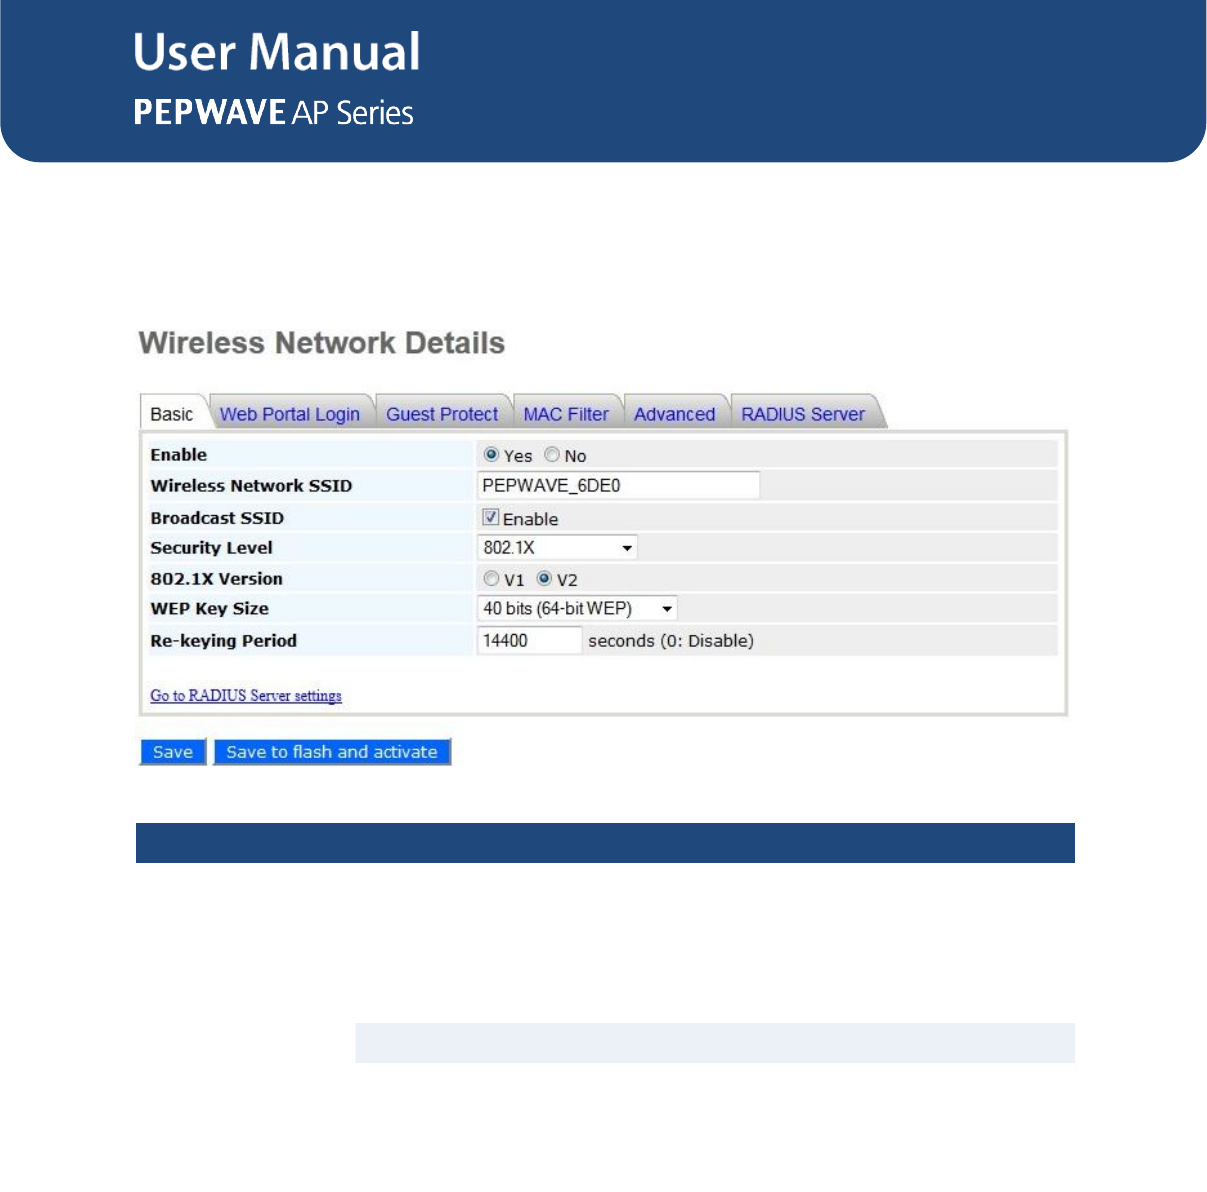This screenshot has height=1192, width=1207.
Task: Click the Wireless Network SSID input field
Action: [619, 486]
